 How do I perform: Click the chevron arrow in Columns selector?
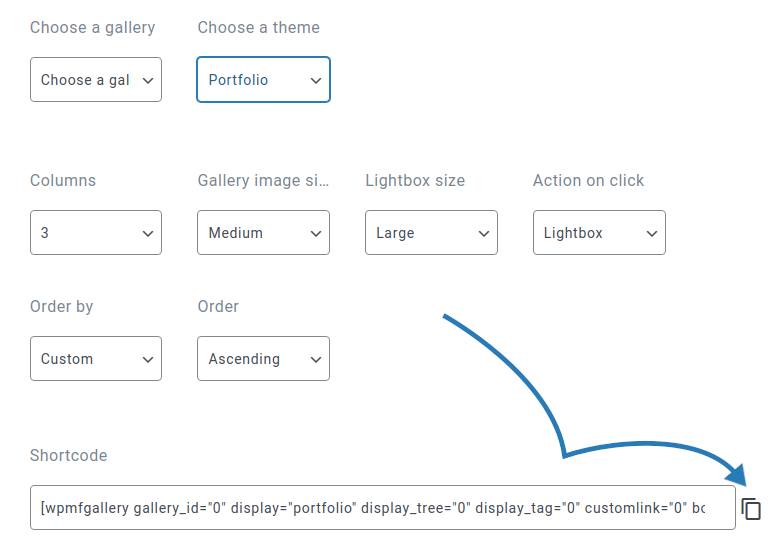[x=148, y=233]
